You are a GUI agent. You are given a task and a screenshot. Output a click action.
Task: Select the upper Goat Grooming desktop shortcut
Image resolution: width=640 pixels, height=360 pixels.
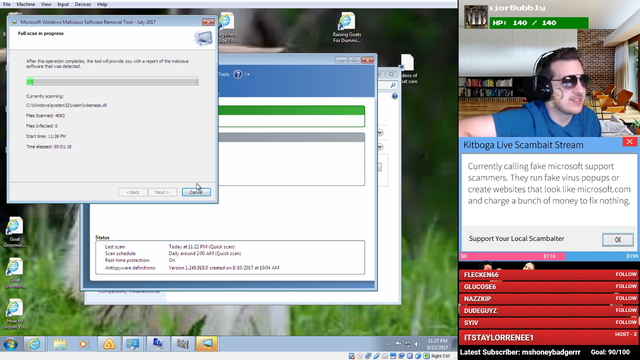click(15, 232)
